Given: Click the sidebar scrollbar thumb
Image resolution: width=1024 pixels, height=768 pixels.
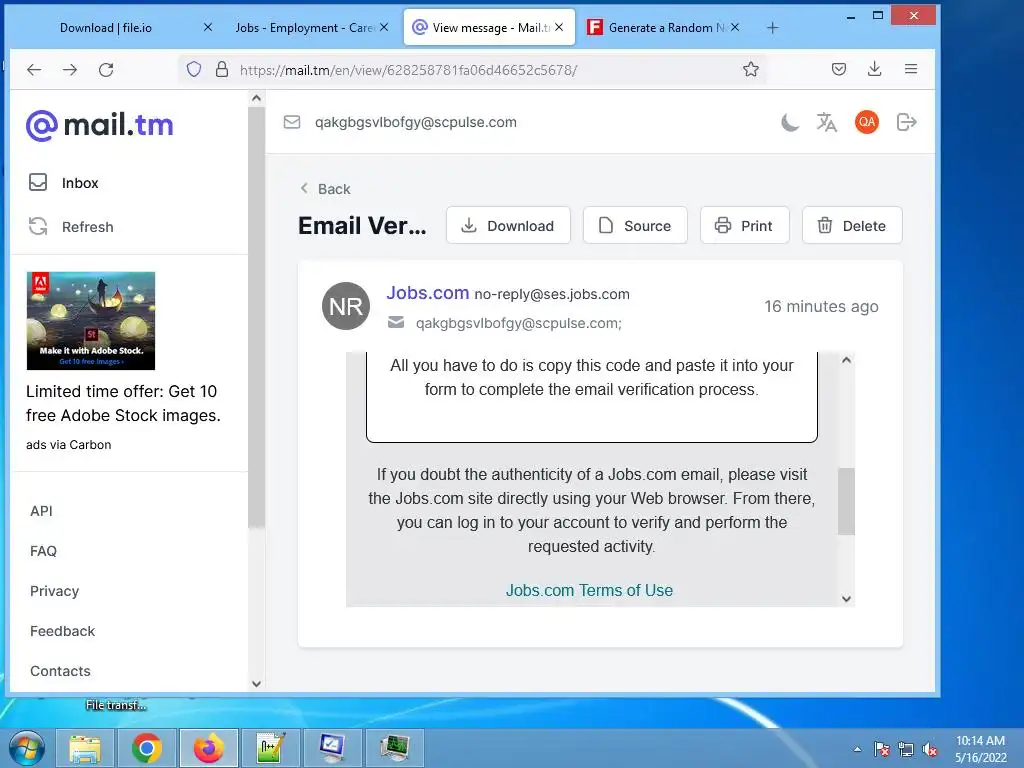Looking at the screenshot, I should 256,317.
